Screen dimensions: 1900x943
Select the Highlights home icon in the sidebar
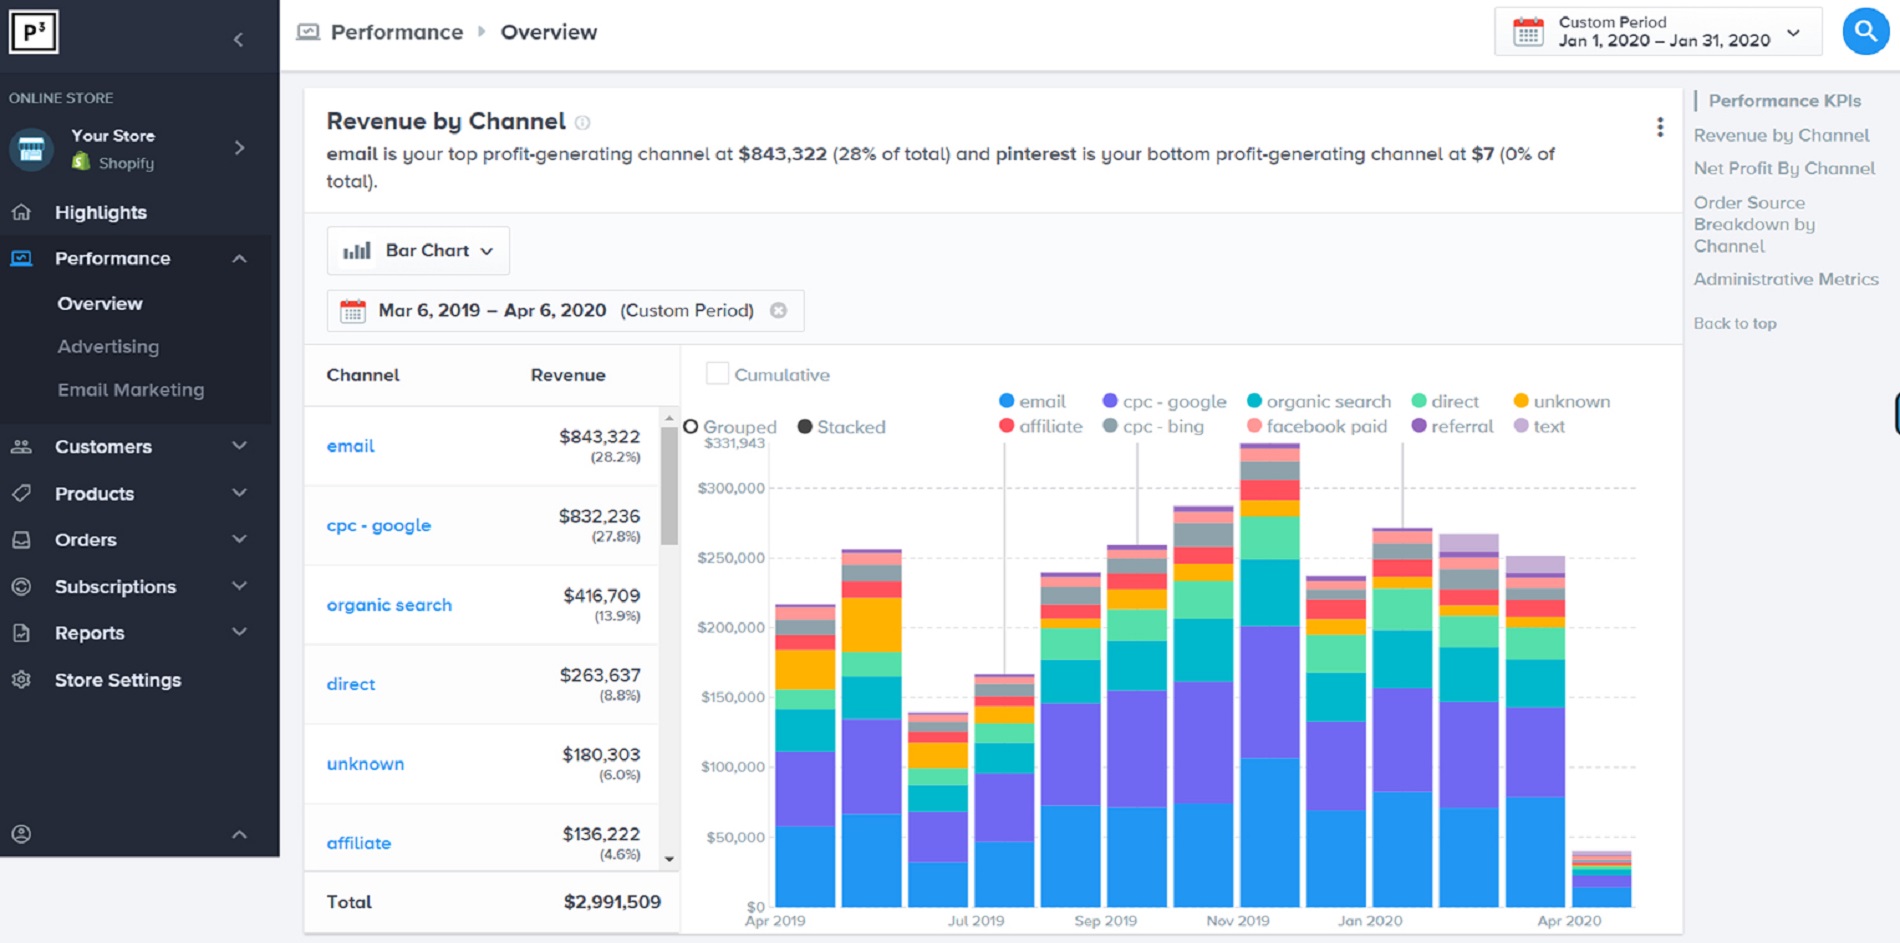pyautogui.click(x=21, y=212)
